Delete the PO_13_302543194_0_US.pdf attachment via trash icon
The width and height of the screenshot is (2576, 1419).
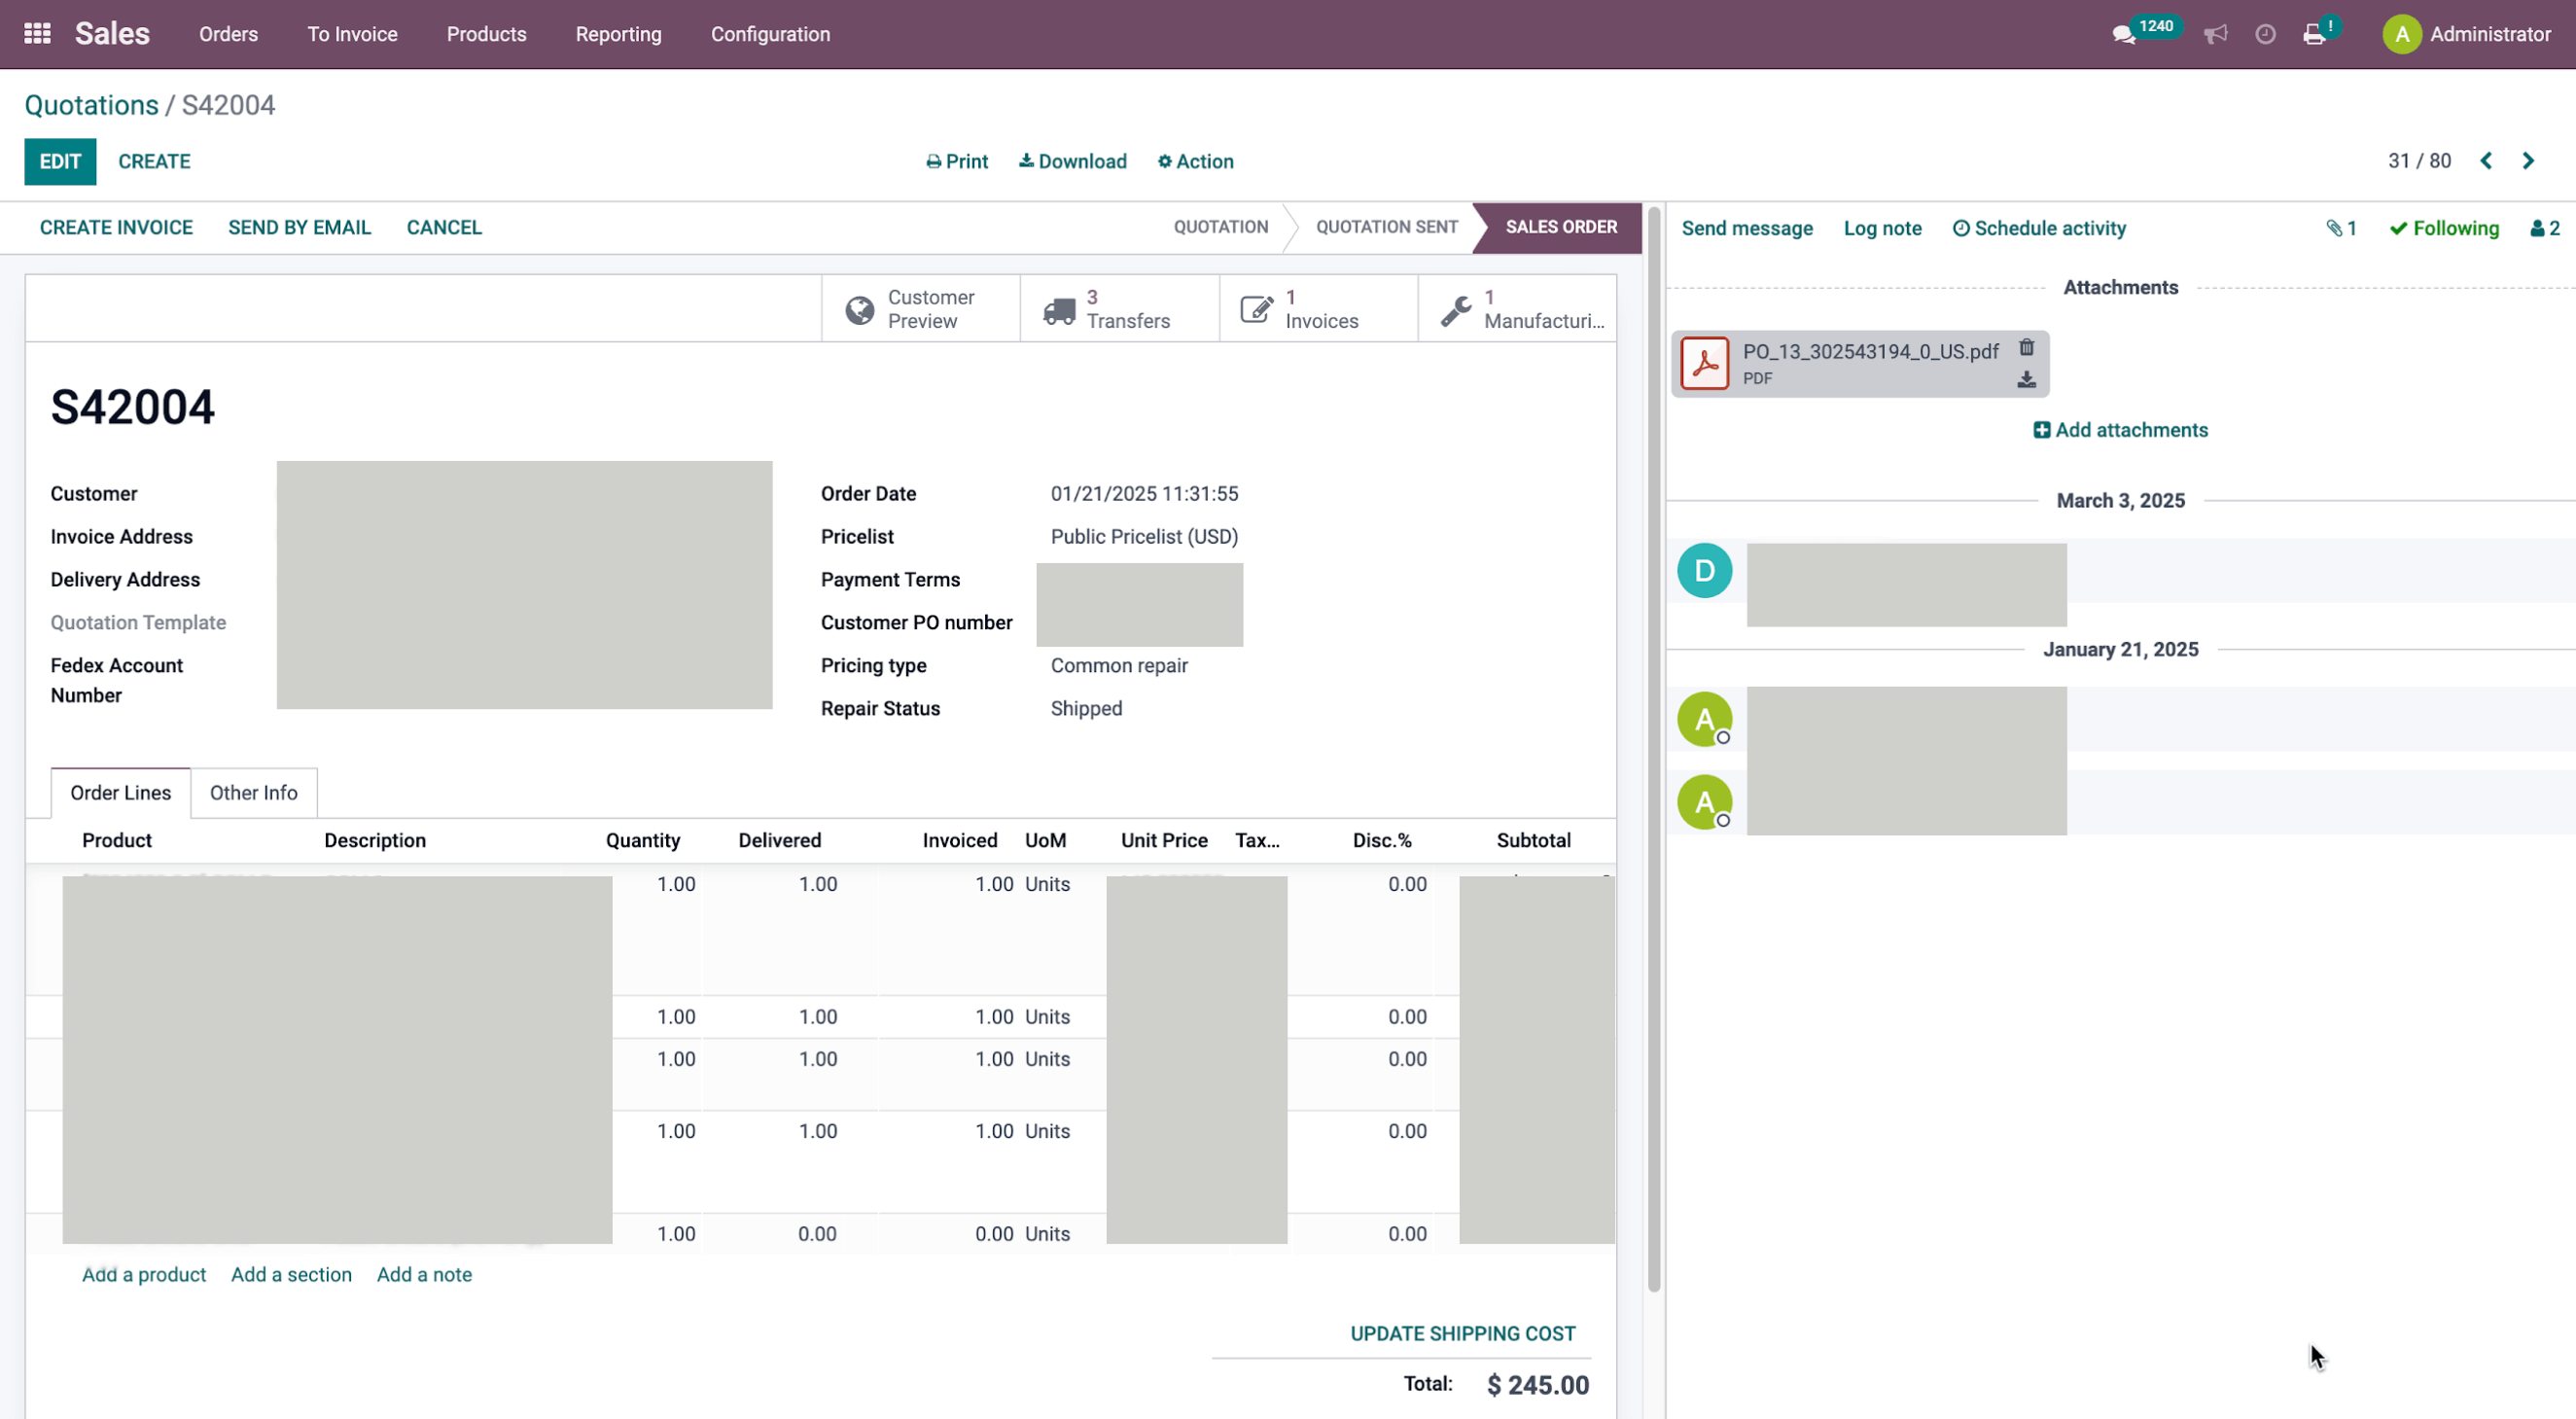coord(2026,348)
